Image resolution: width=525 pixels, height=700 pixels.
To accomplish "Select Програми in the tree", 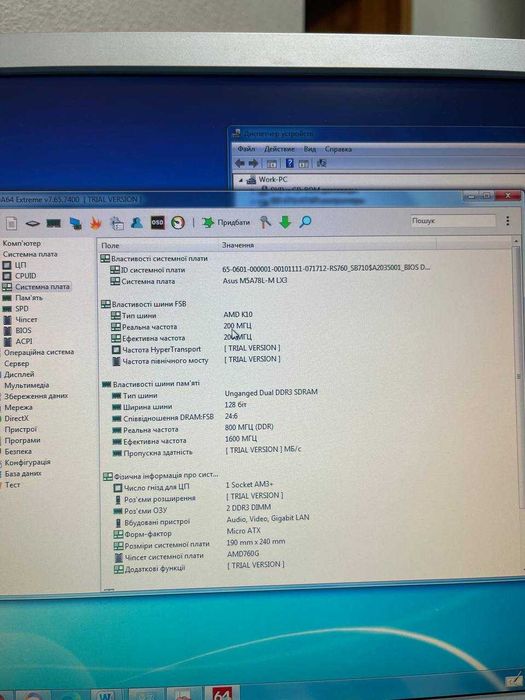I will click(x=22, y=440).
